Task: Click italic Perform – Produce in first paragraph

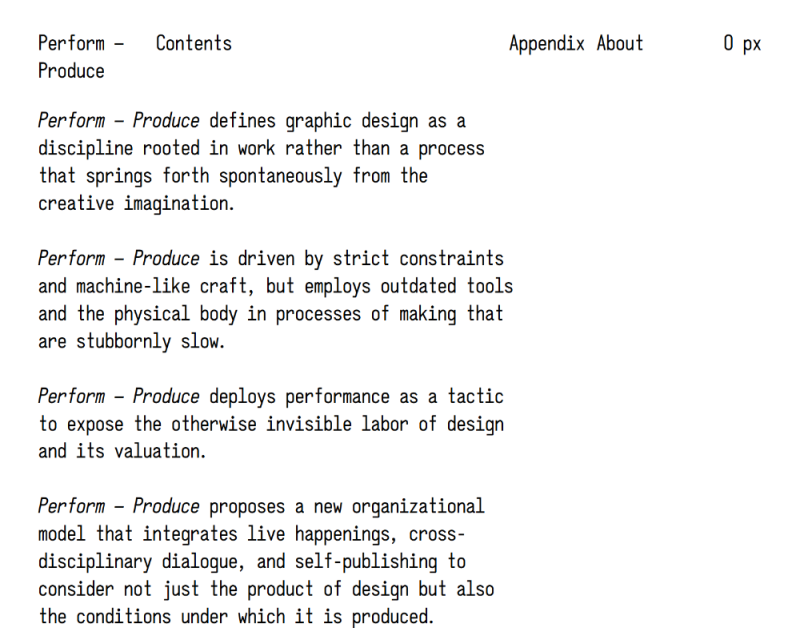Action: point(118,121)
